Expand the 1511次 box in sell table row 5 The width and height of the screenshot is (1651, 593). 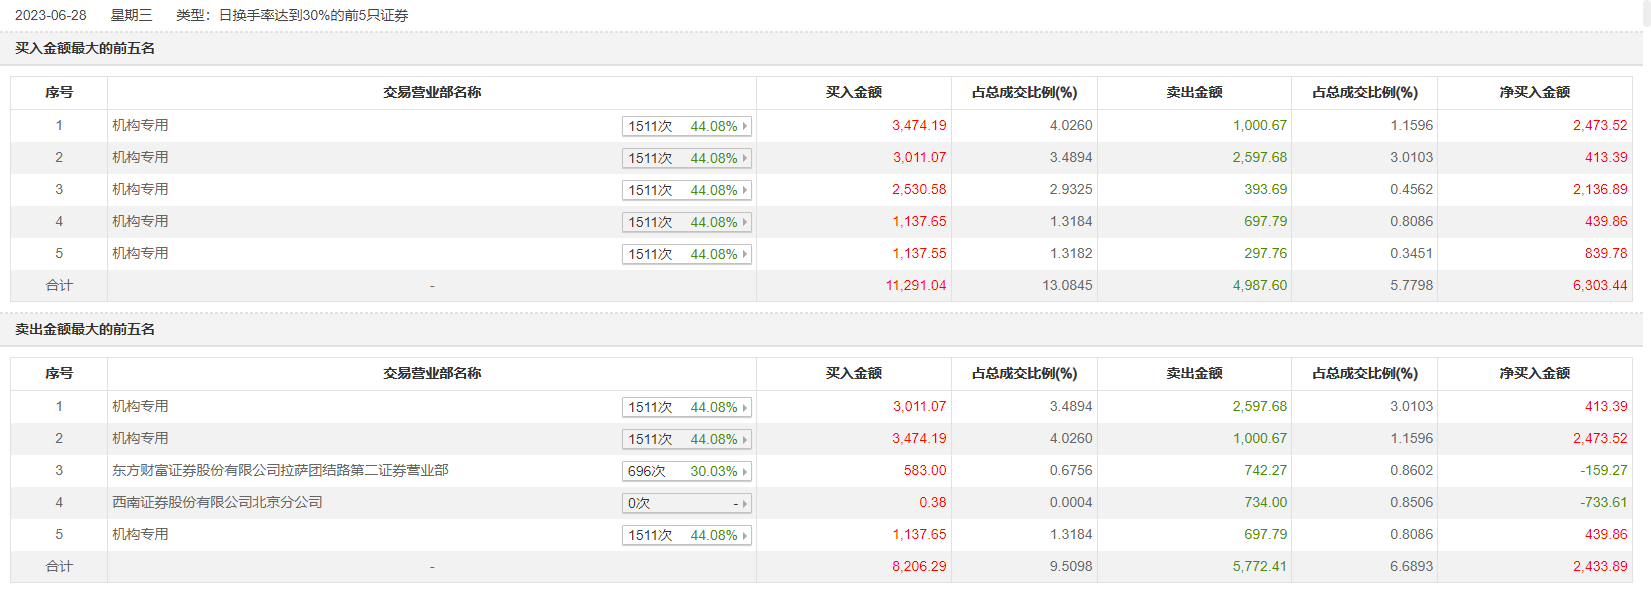[x=686, y=535]
